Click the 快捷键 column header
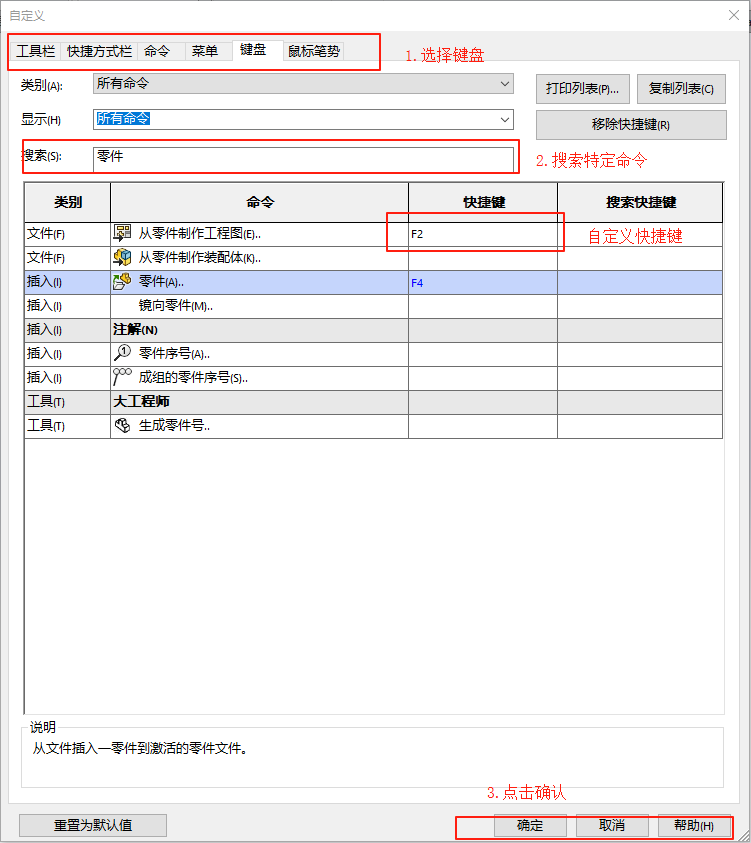 coord(483,202)
